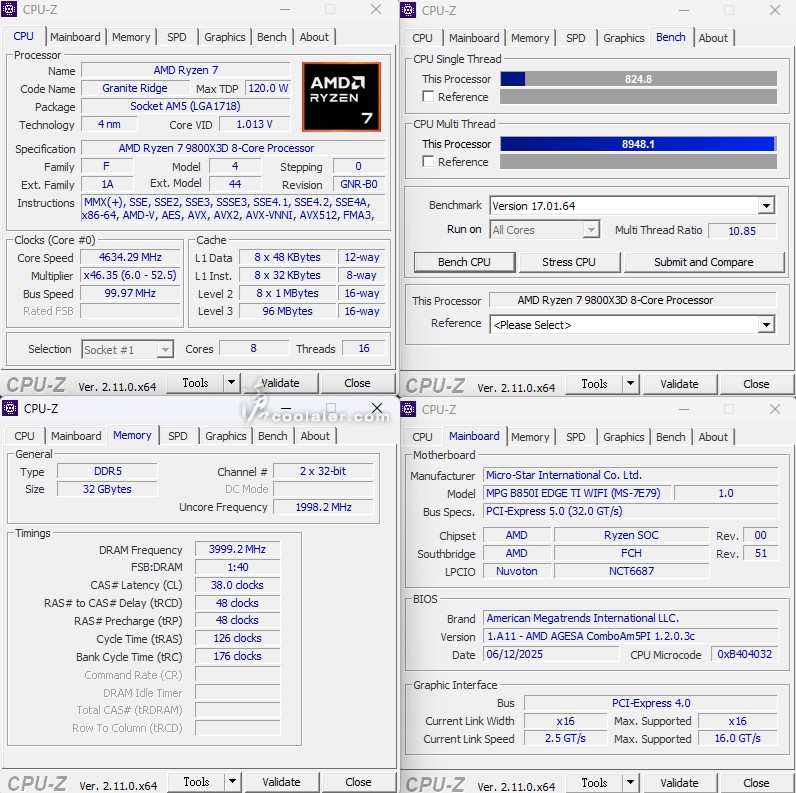Click Bus Specs PCI-Express 5.0 field

[631, 511]
